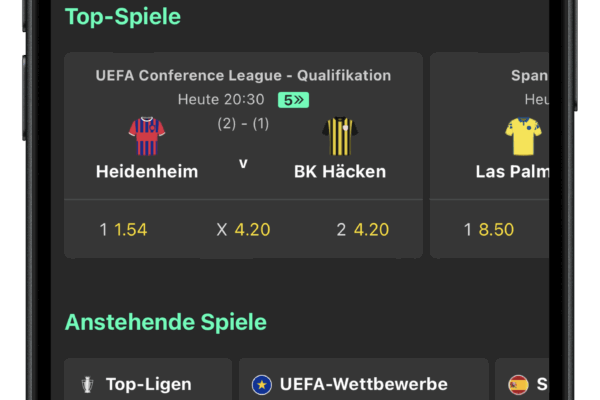Tap the (2) - (1) aggregate score
Viewport: 600px width, 400px height.
point(243,124)
